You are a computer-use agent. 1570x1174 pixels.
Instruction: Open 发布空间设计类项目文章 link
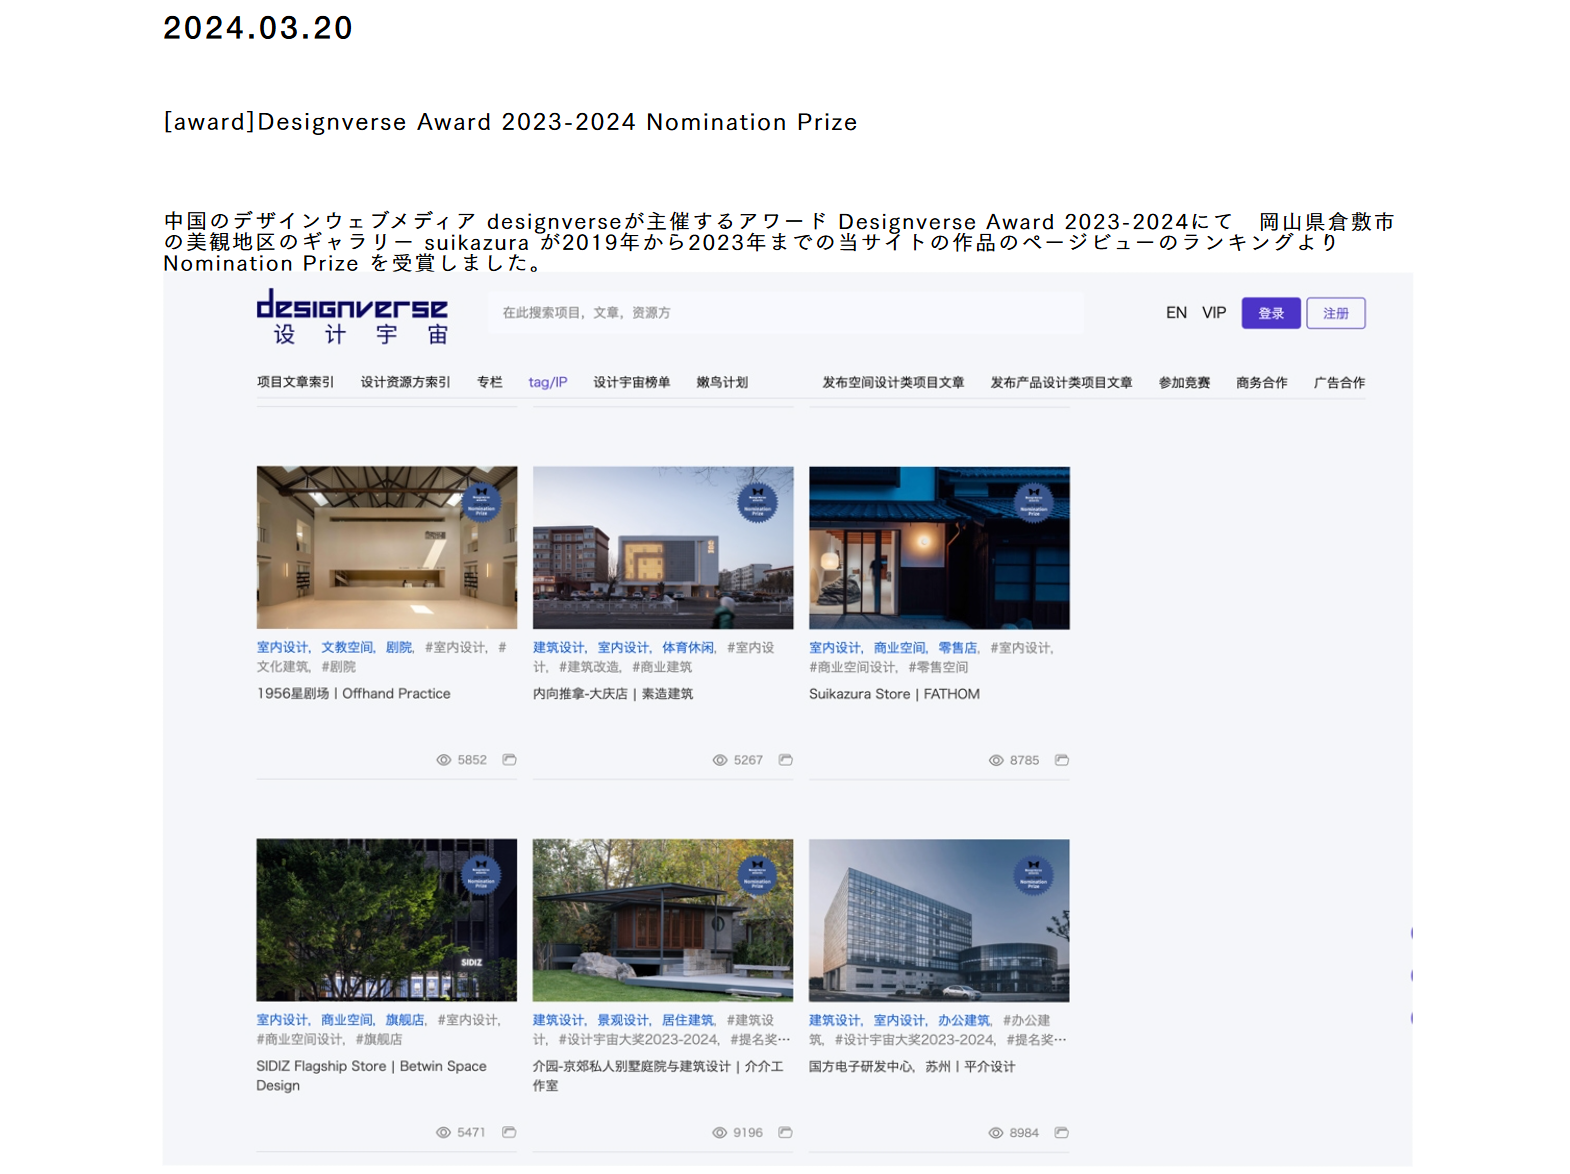[893, 382]
